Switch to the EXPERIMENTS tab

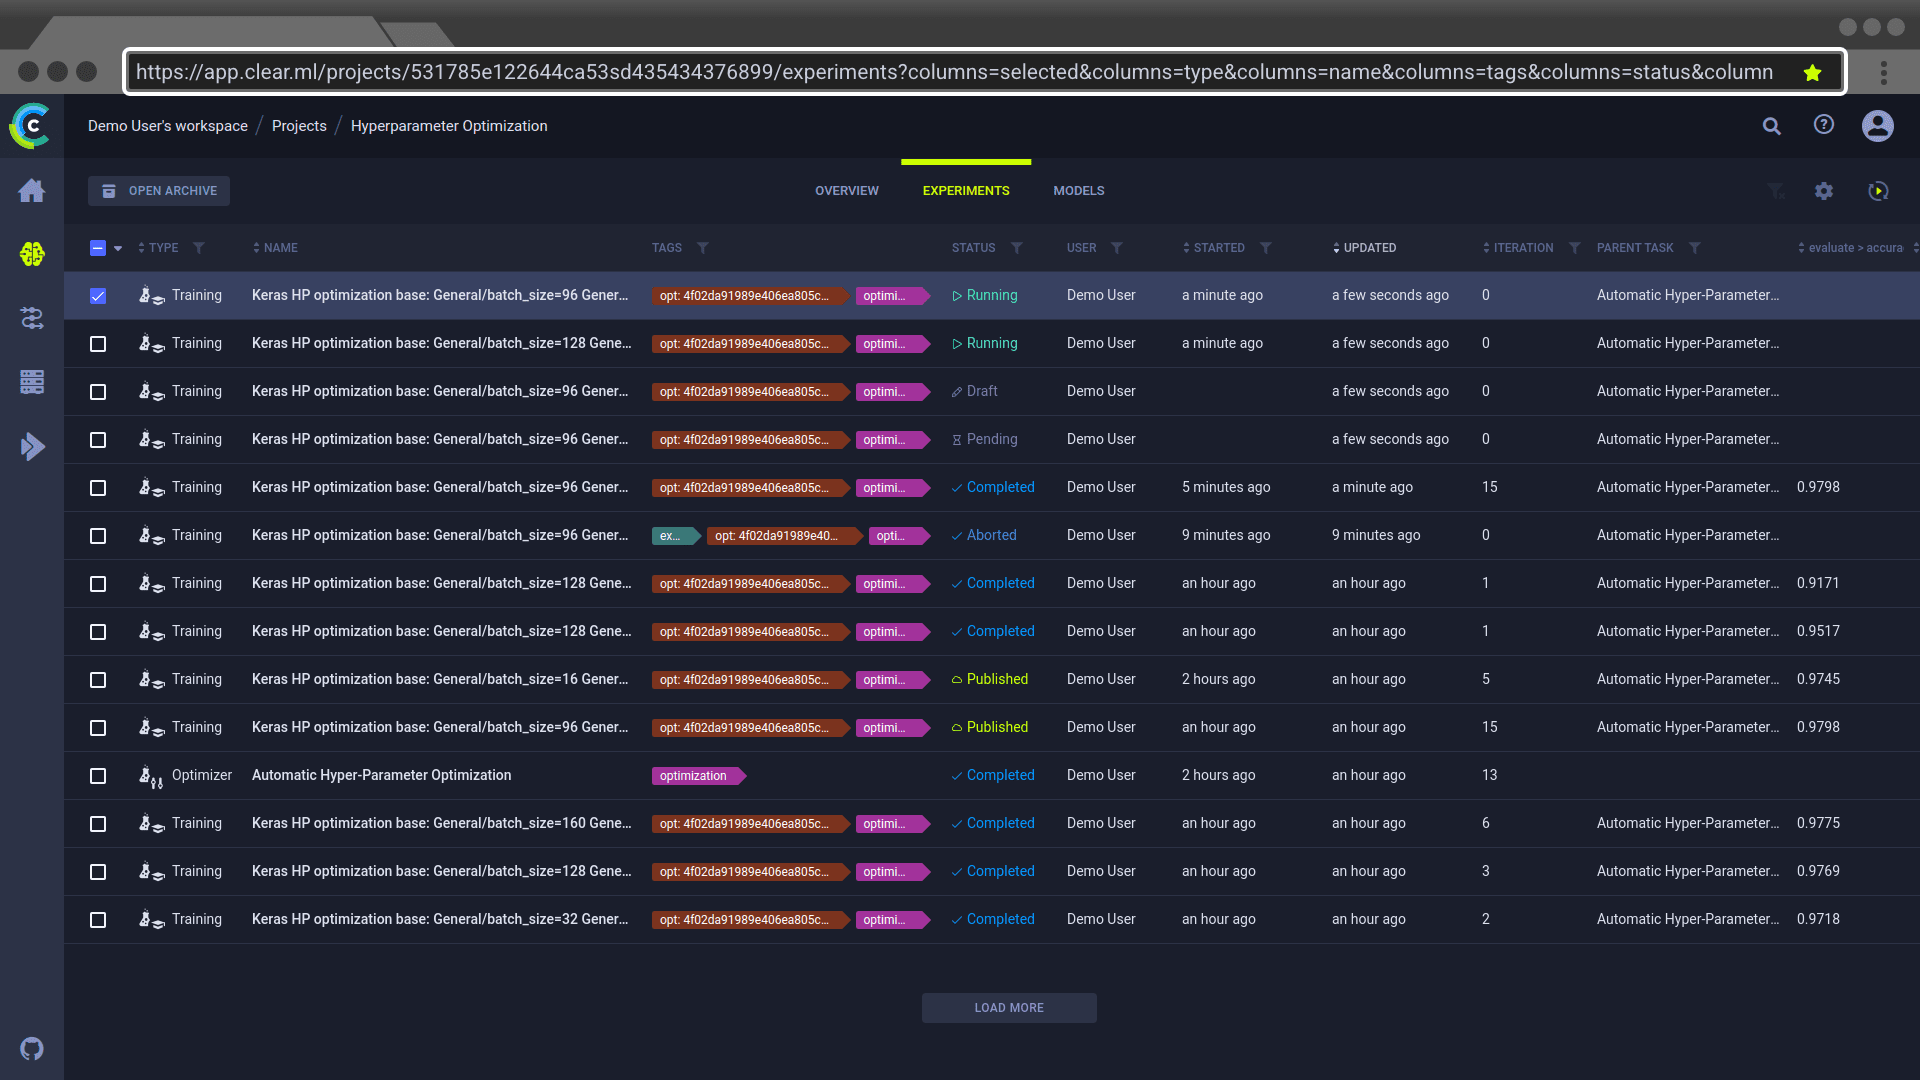pos(966,191)
